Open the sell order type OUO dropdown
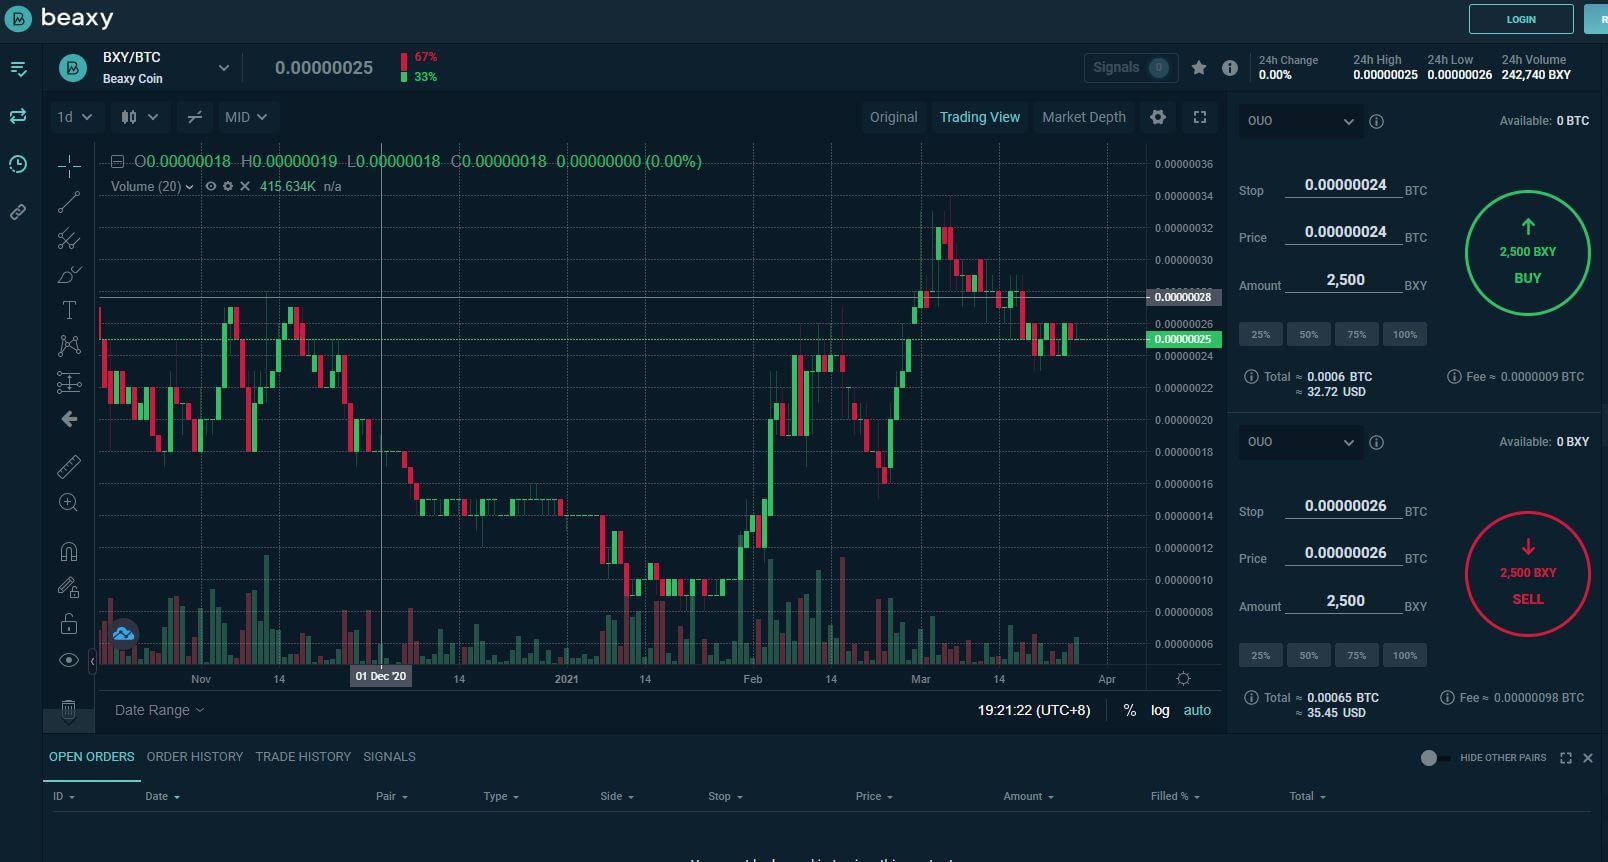The height and width of the screenshot is (862, 1608). coord(1300,442)
